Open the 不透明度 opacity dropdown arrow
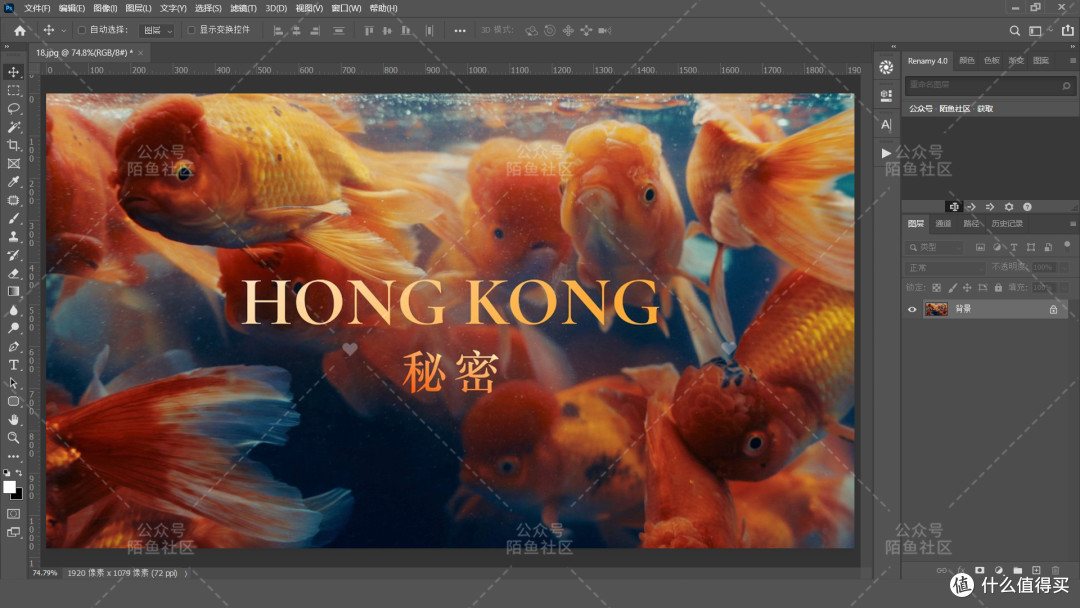The height and width of the screenshot is (608, 1080). click(x=1063, y=267)
